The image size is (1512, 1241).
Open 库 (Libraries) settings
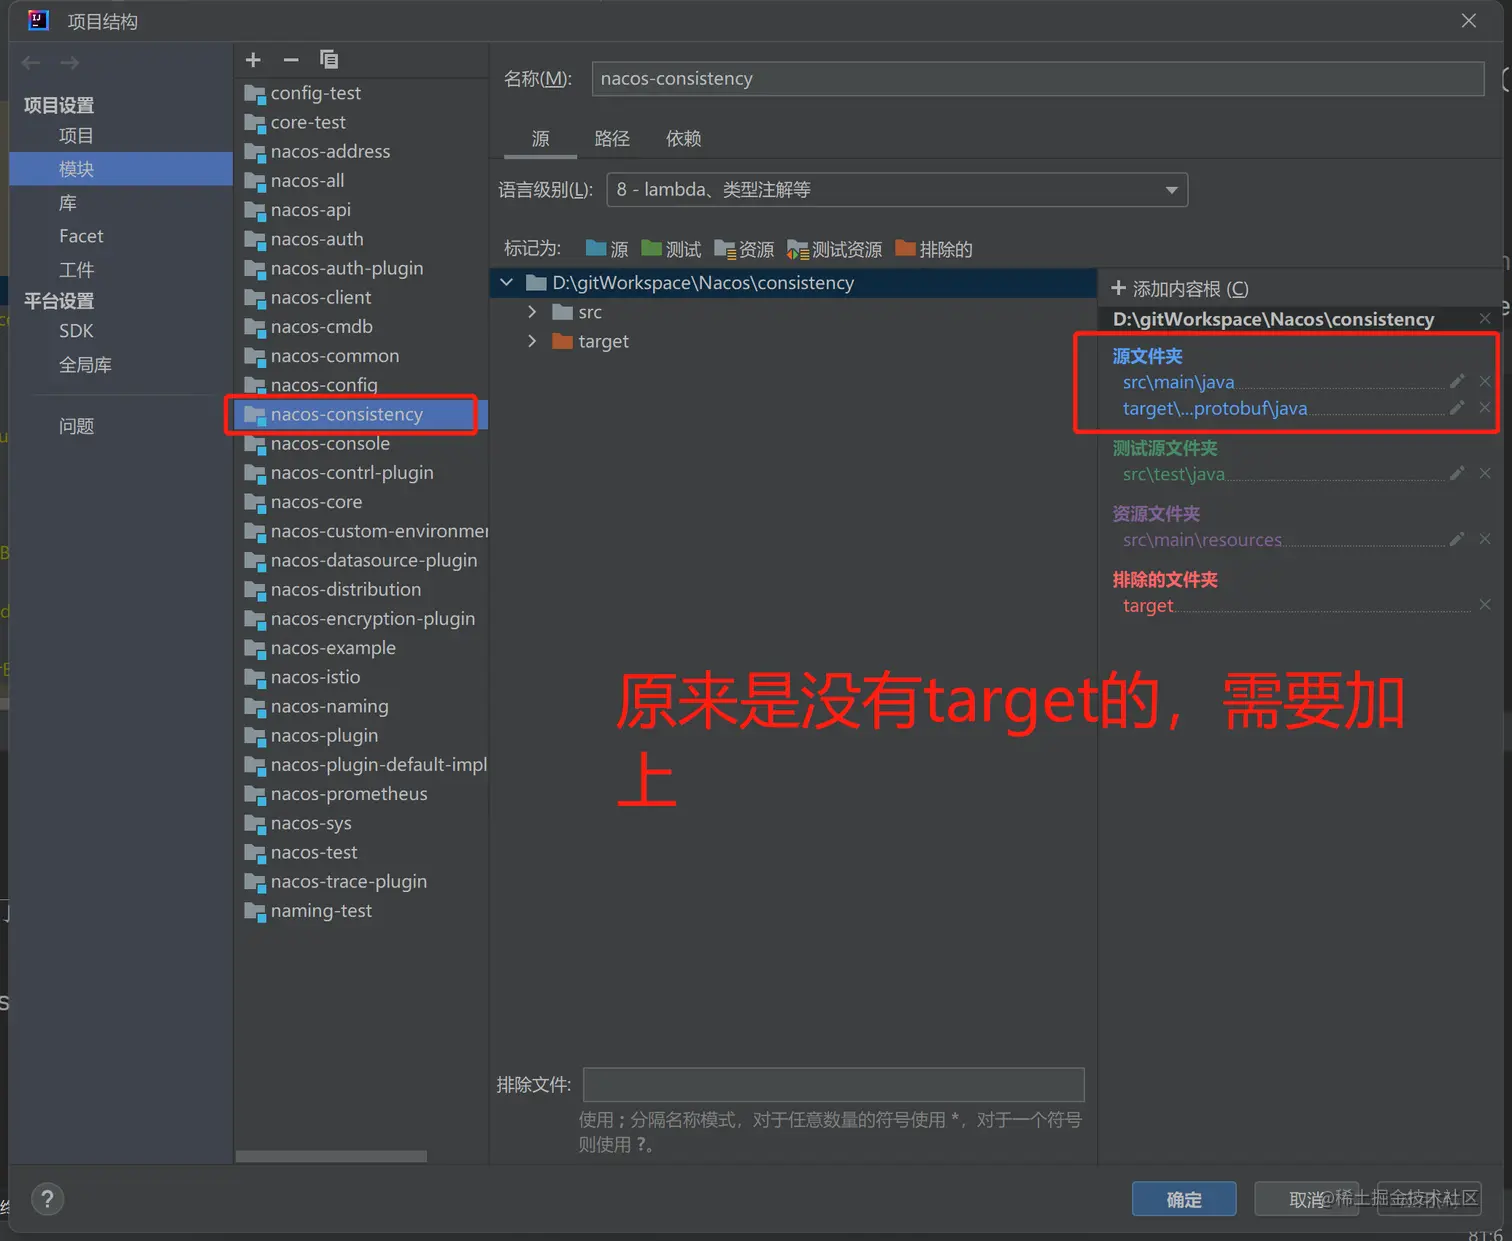click(68, 203)
